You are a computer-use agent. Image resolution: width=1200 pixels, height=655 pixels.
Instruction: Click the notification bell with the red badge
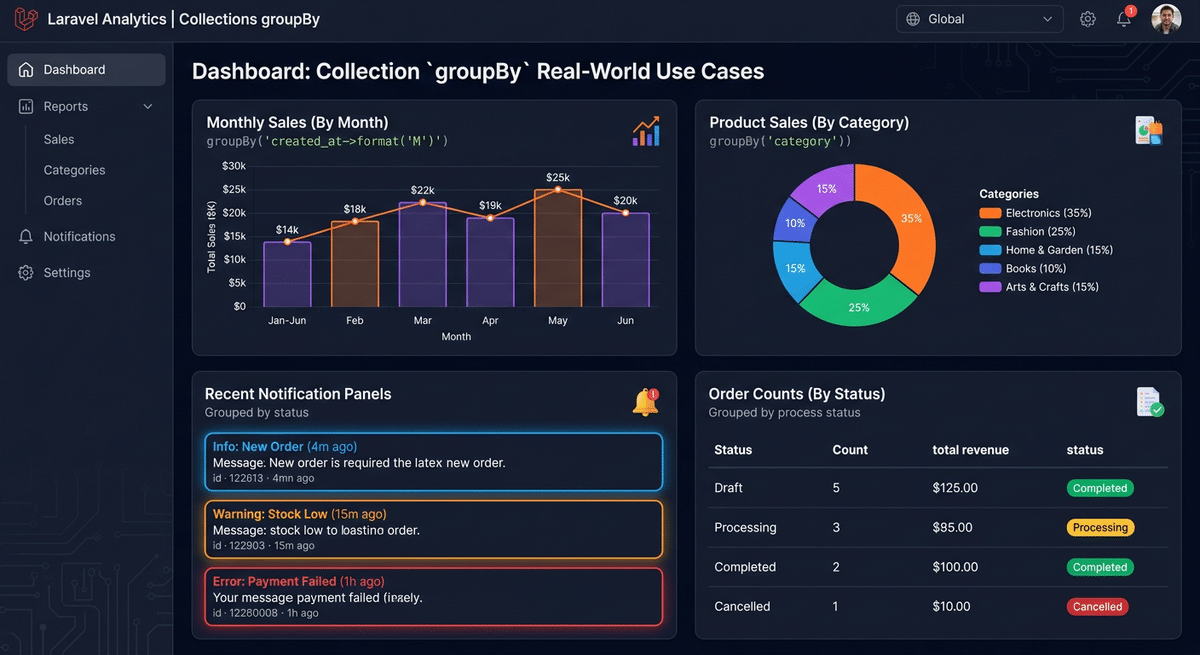pos(1124,18)
